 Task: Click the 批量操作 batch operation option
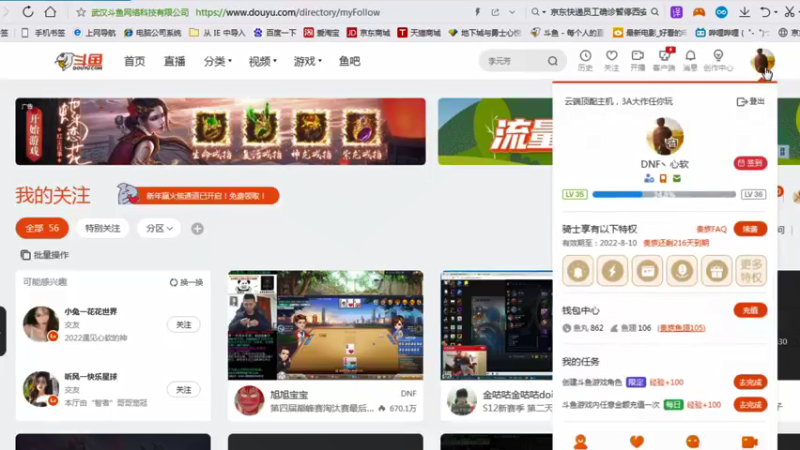pyautogui.click(x=44, y=255)
